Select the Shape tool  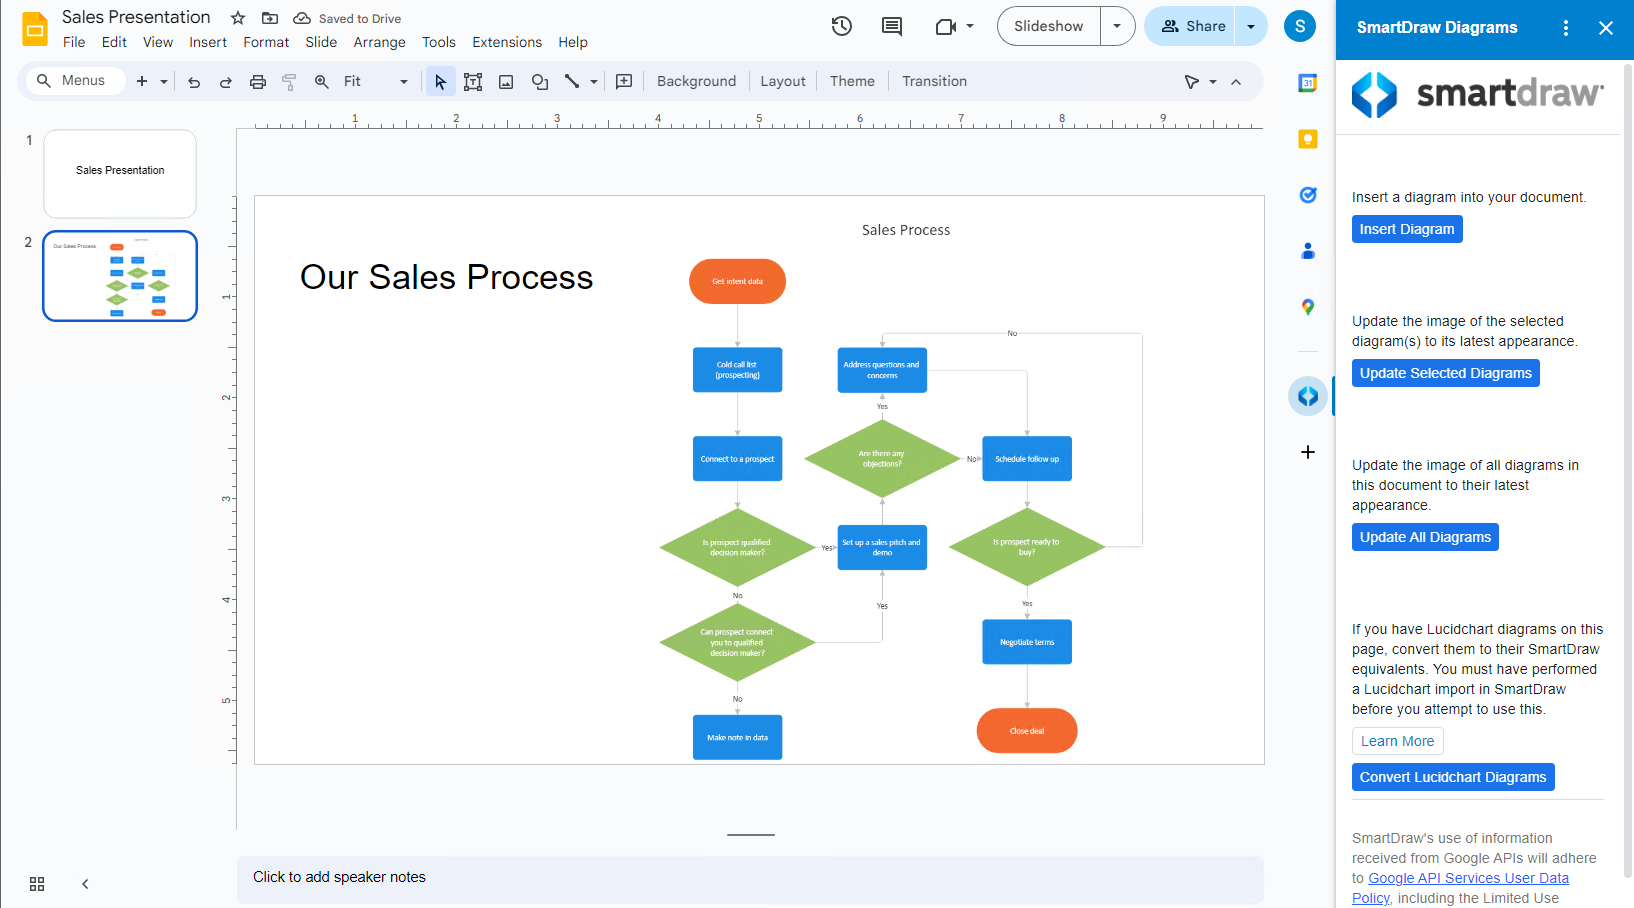(539, 81)
